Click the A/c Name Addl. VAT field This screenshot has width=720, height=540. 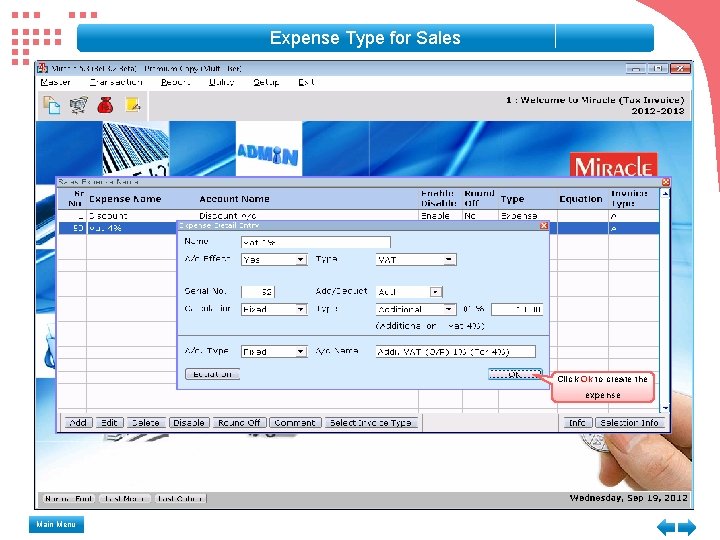(x=456, y=352)
